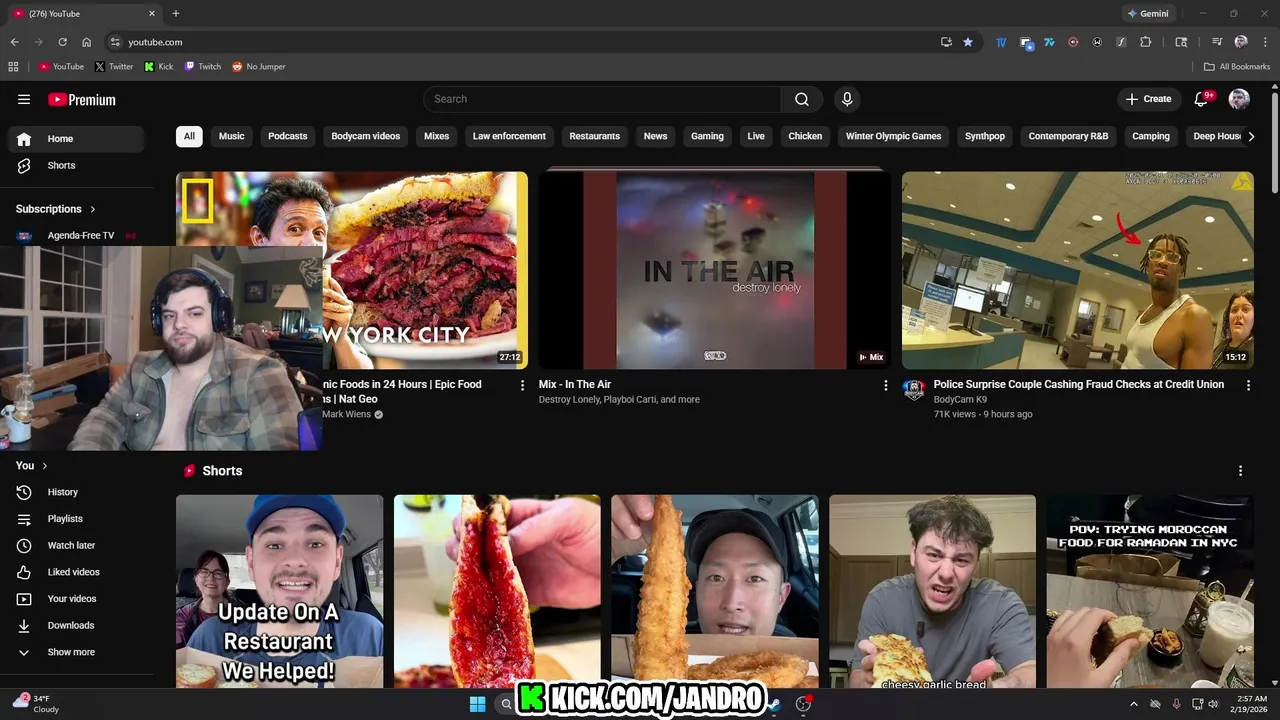
Task: Select the Bodycam videos filter chip
Action: (x=366, y=136)
